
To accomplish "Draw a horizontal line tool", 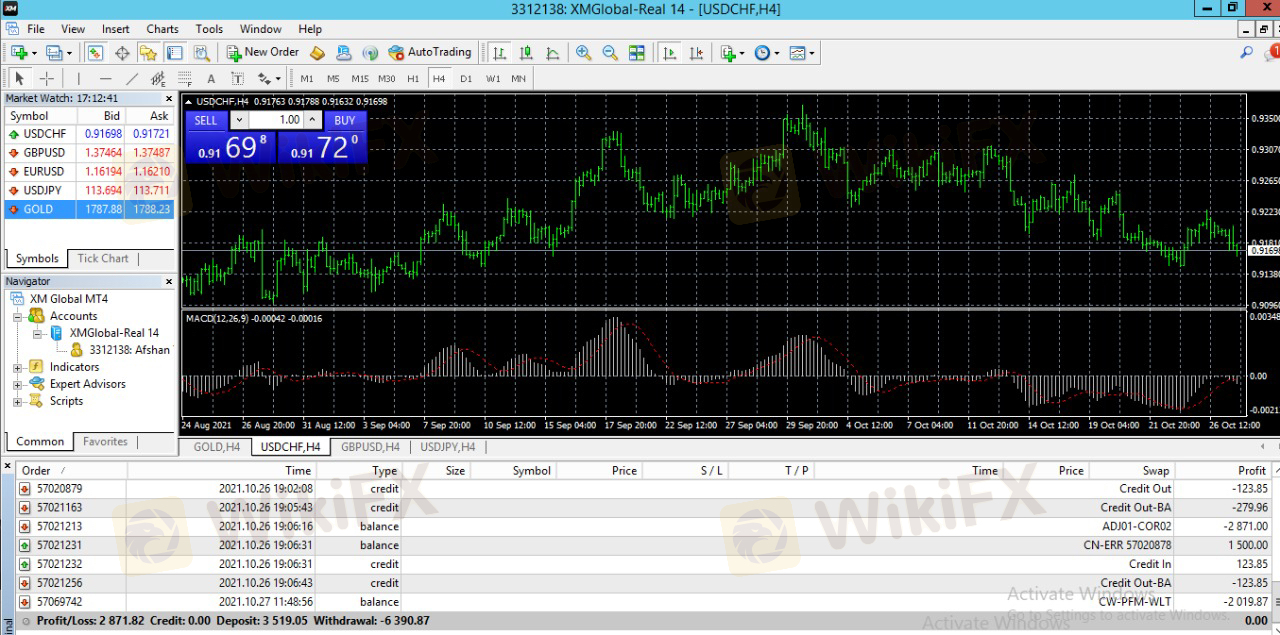I will [x=105, y=78].
